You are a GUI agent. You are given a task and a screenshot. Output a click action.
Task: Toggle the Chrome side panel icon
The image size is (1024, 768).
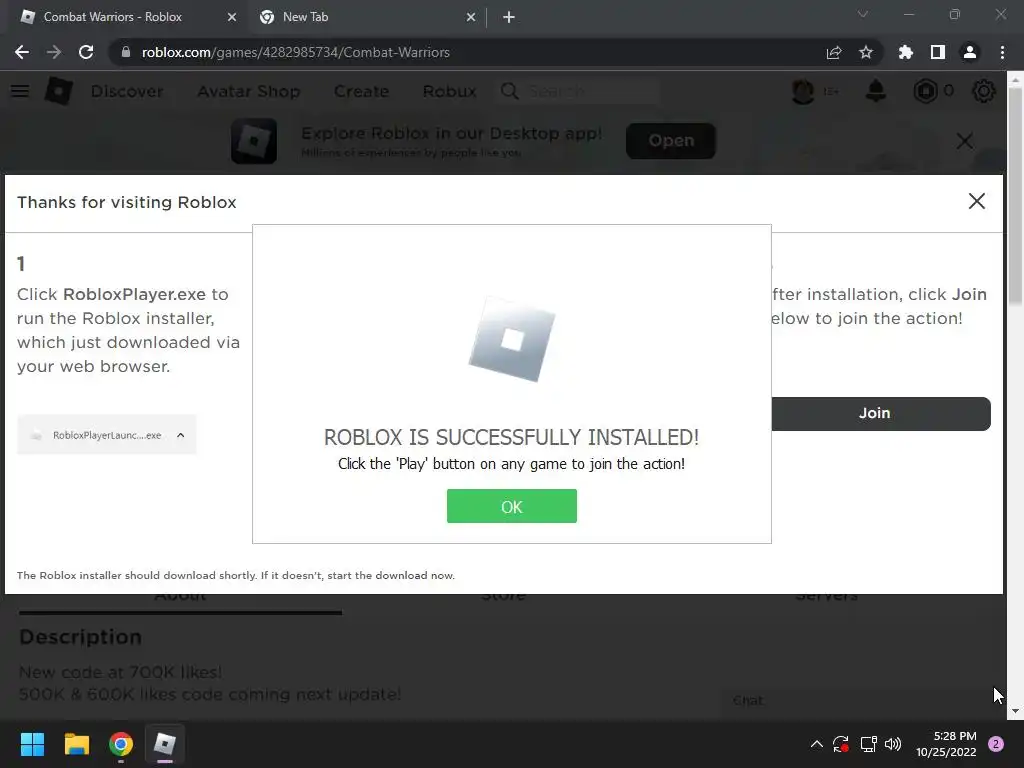tap(938, 52)
